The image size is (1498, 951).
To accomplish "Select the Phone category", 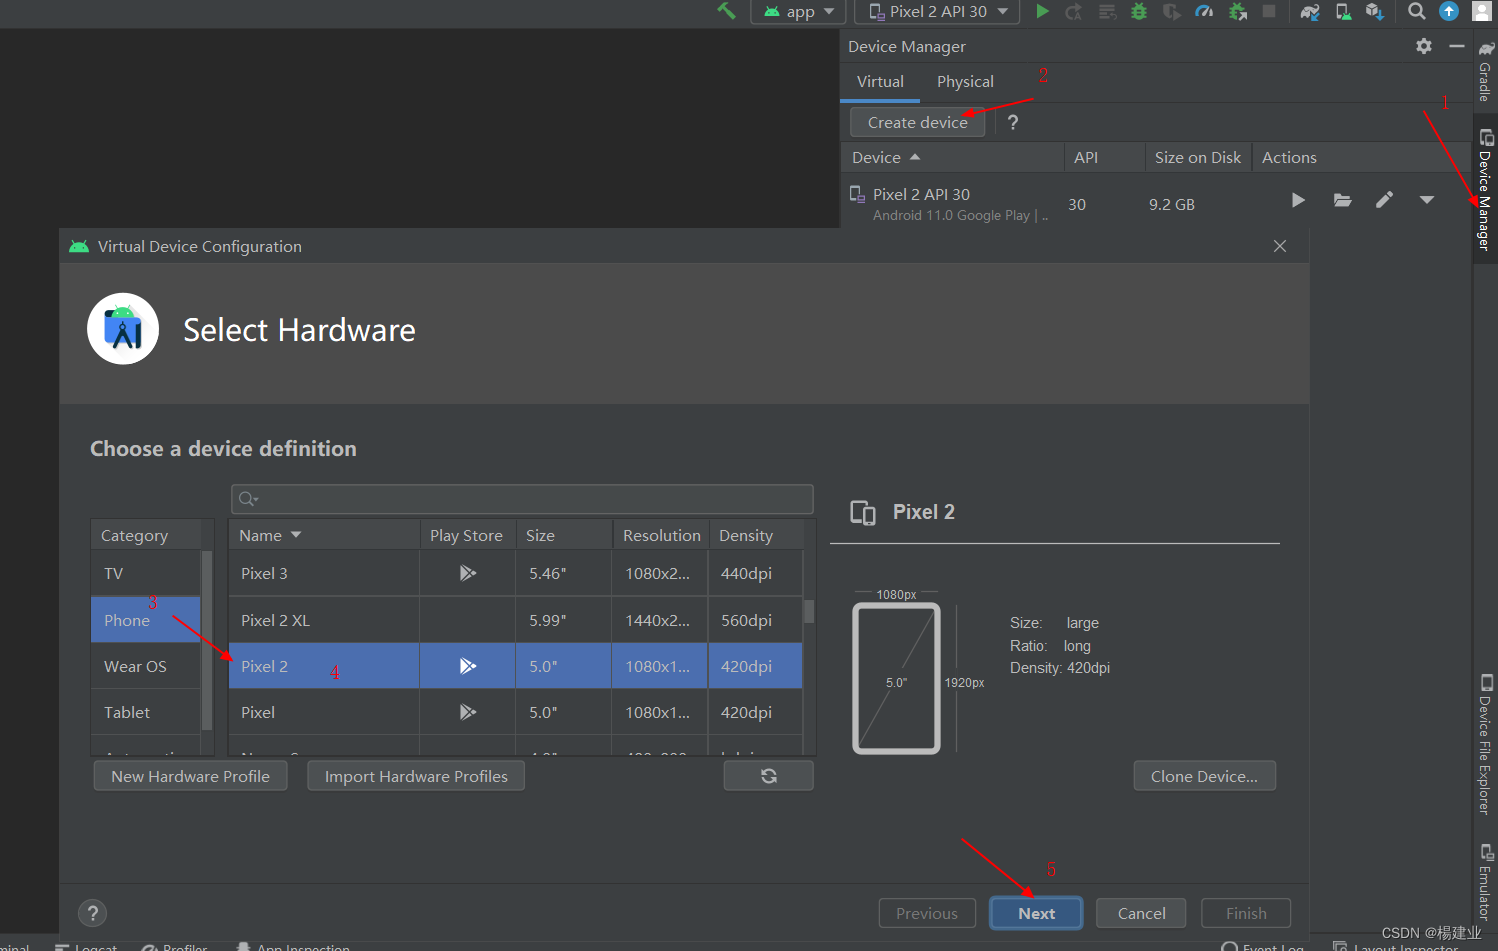I will pos(146,620).
